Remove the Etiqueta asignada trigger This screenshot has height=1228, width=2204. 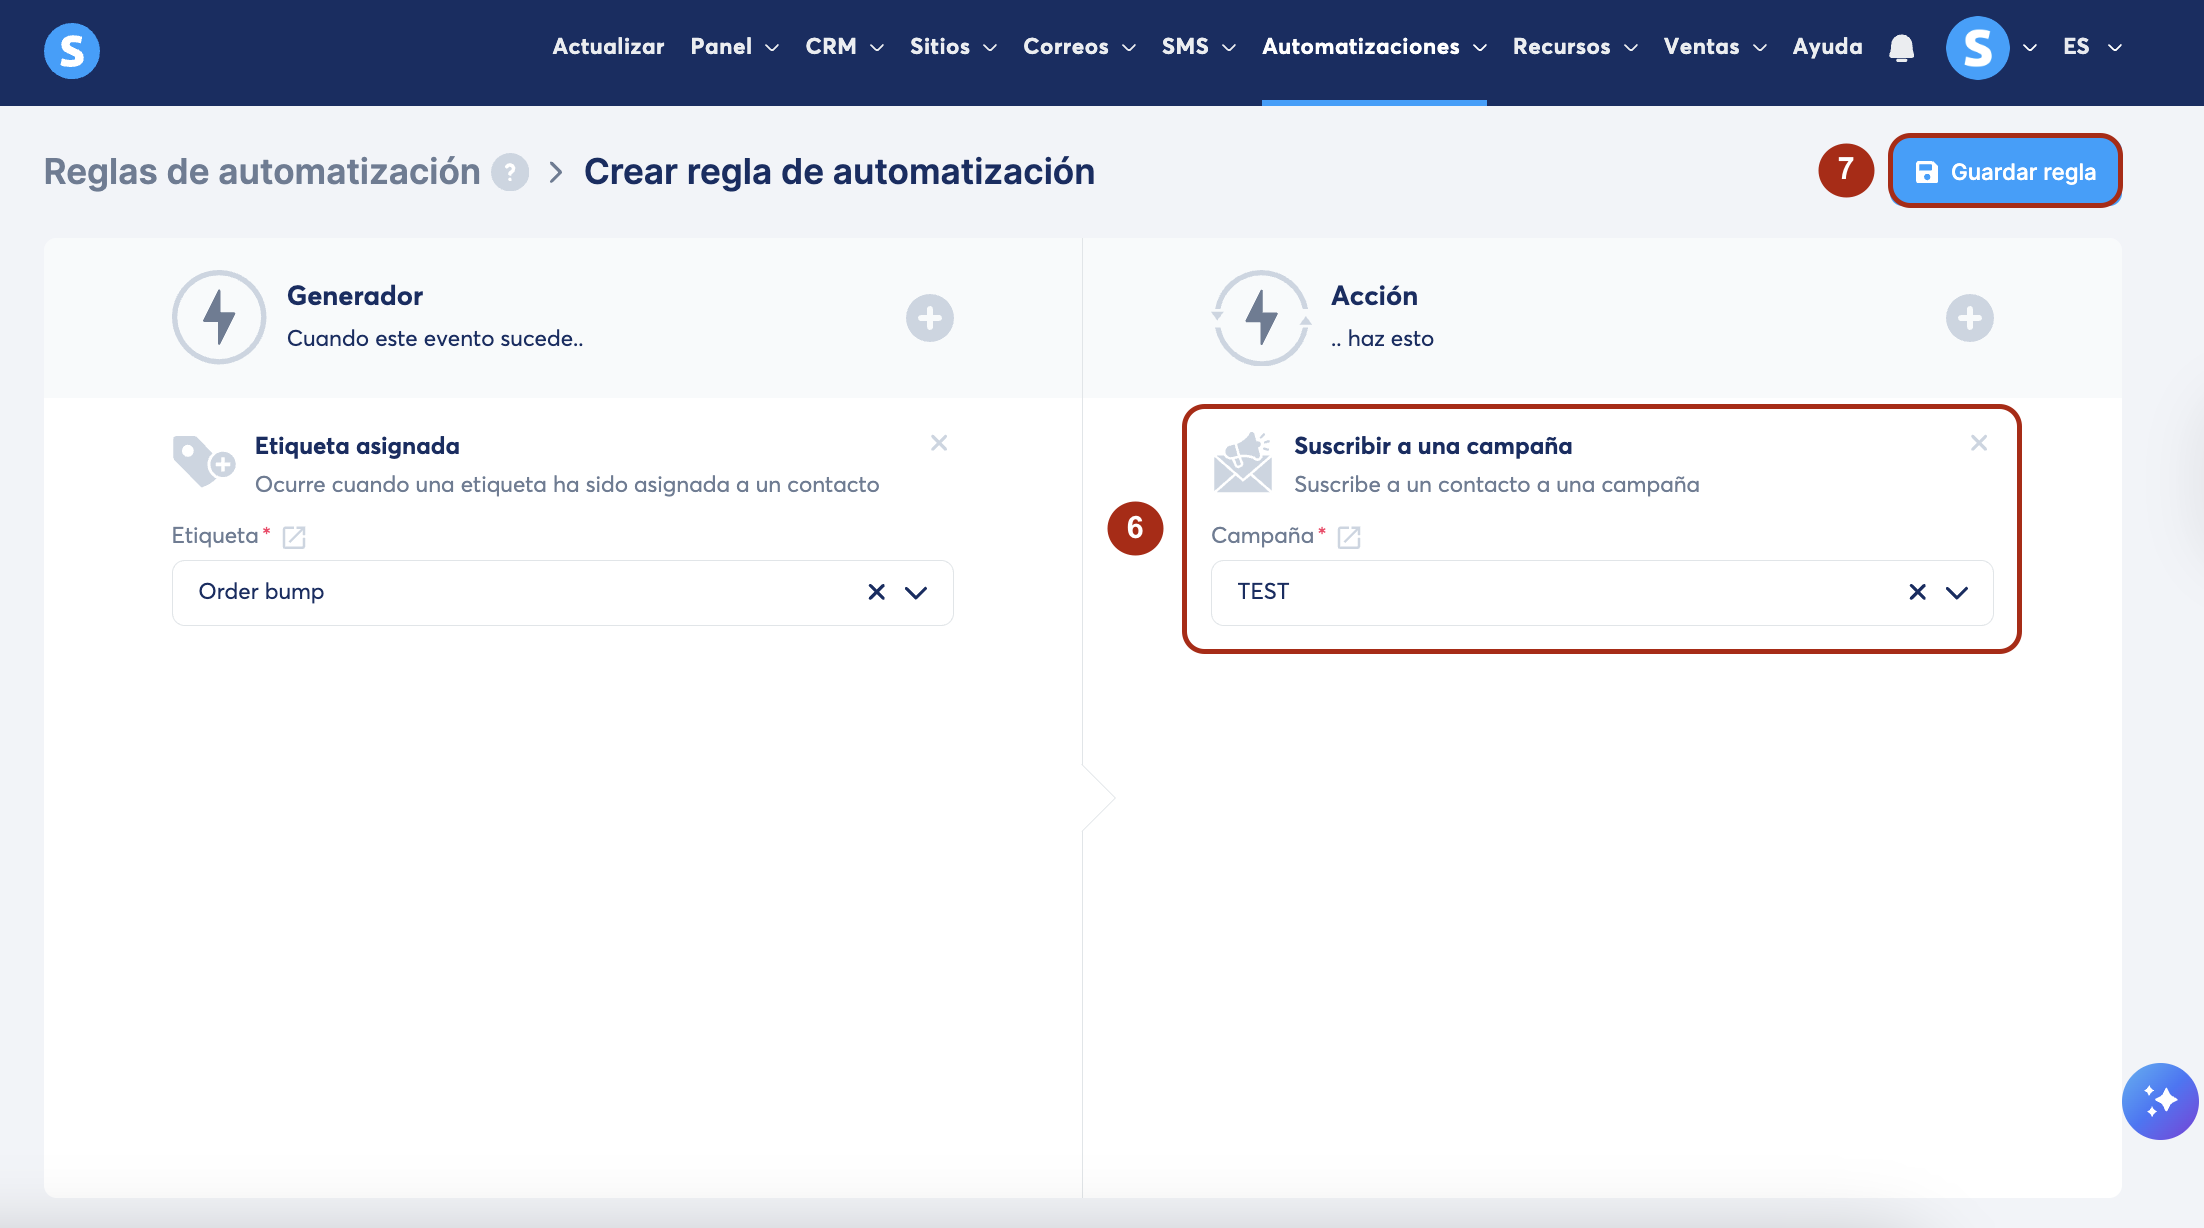938,443
